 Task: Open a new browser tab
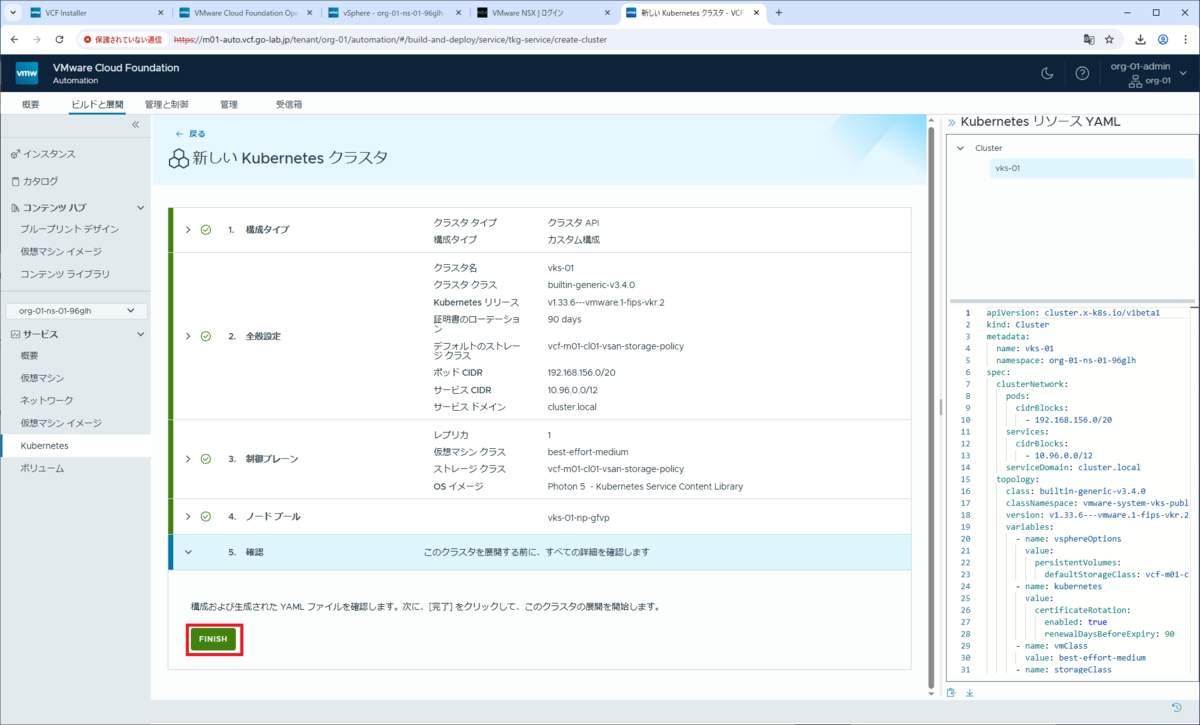[779, 13]
